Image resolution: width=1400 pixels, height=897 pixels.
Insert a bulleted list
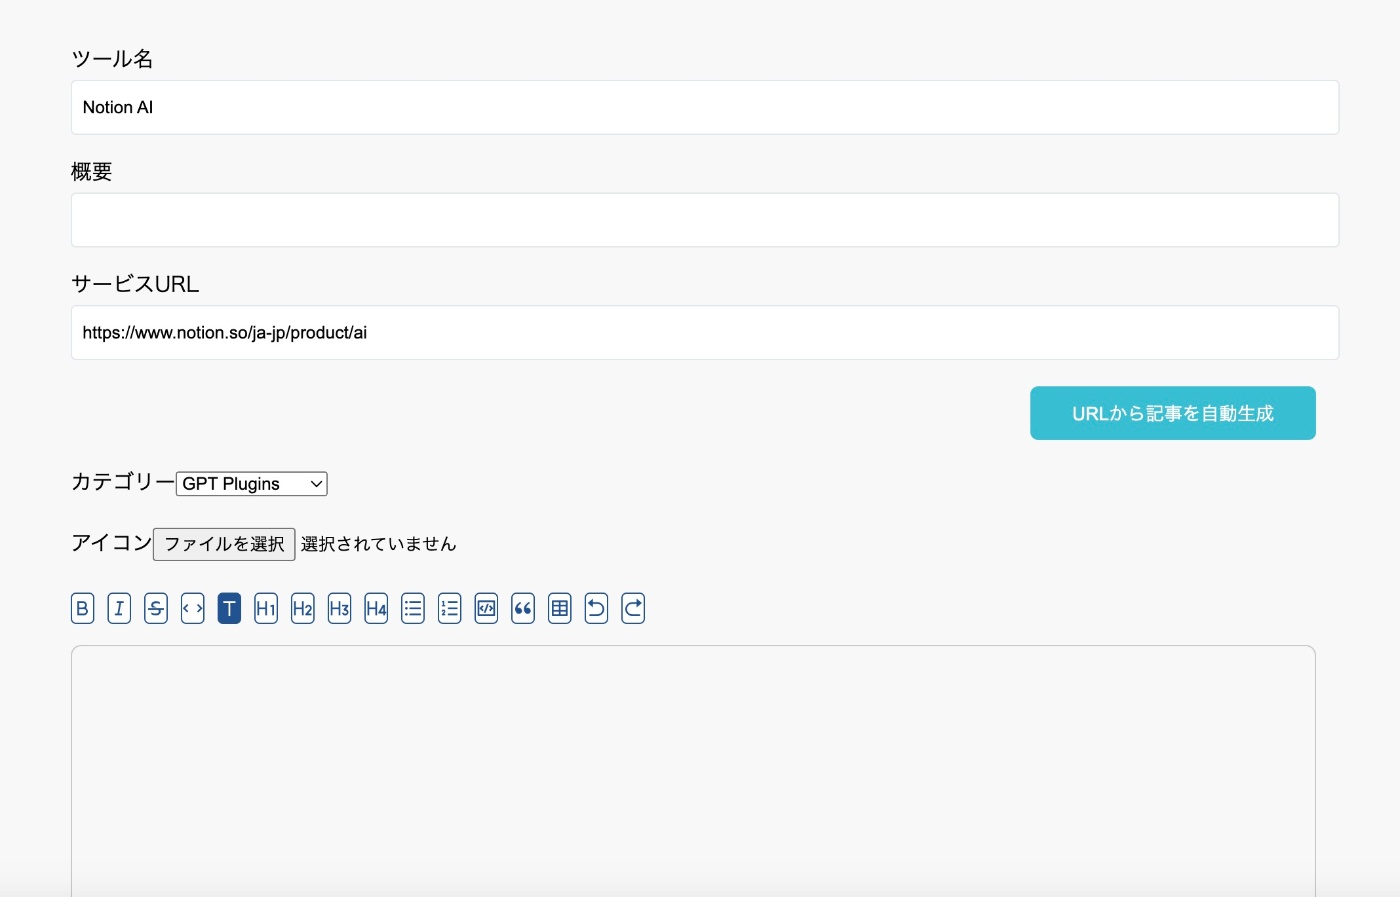point(413,608)
